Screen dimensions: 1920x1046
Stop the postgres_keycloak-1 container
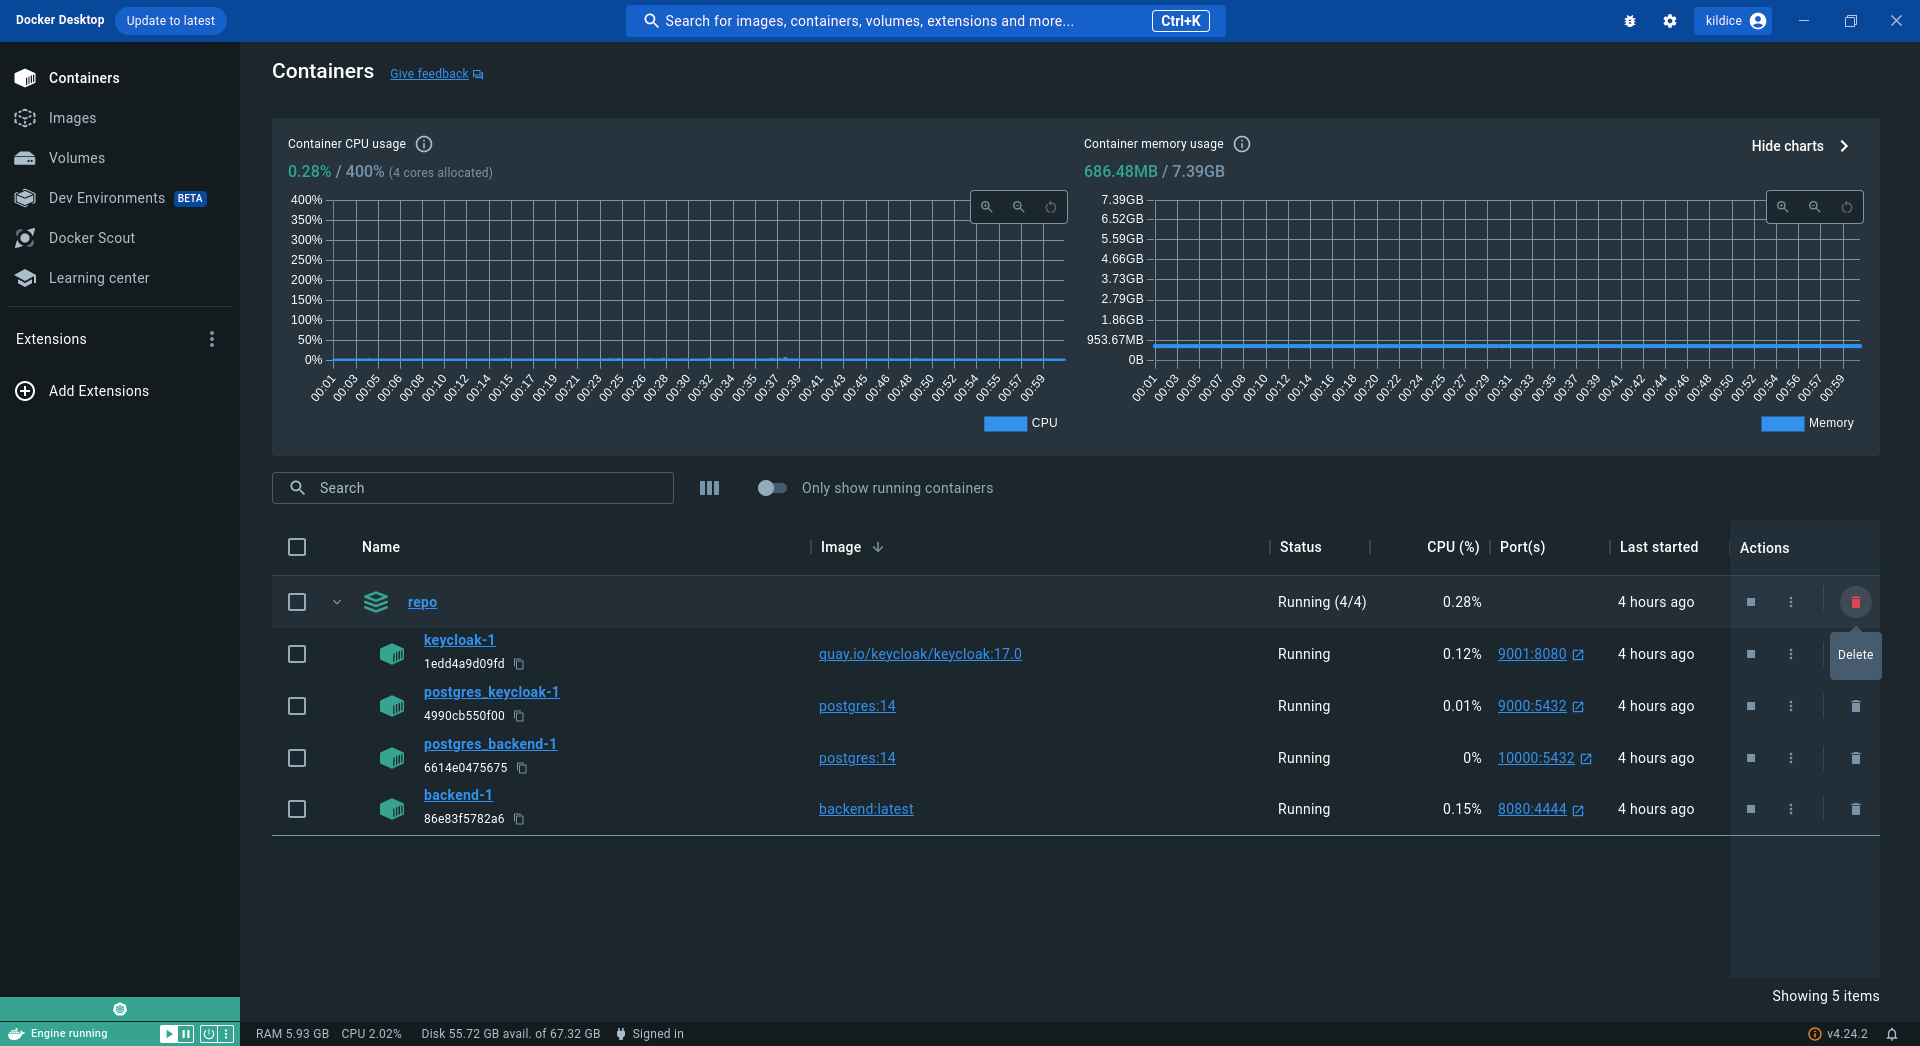point(1751,706)
